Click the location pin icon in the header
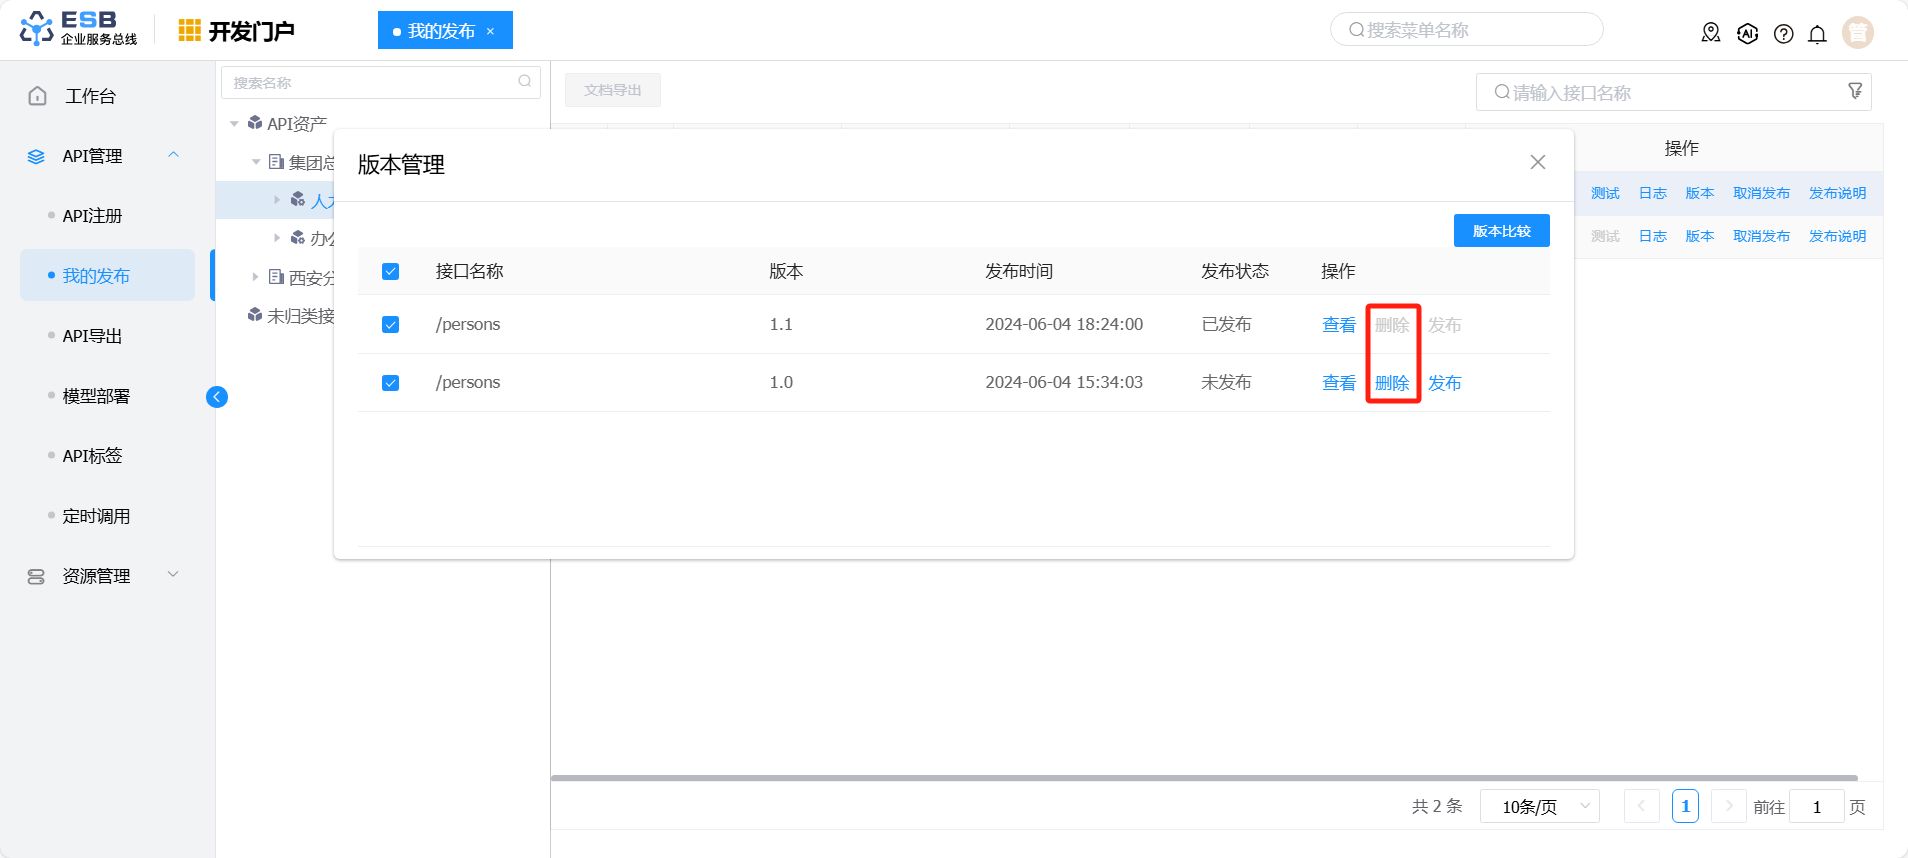The height and width of the screenshot is (858, 1908). (x=1711, y=34)
